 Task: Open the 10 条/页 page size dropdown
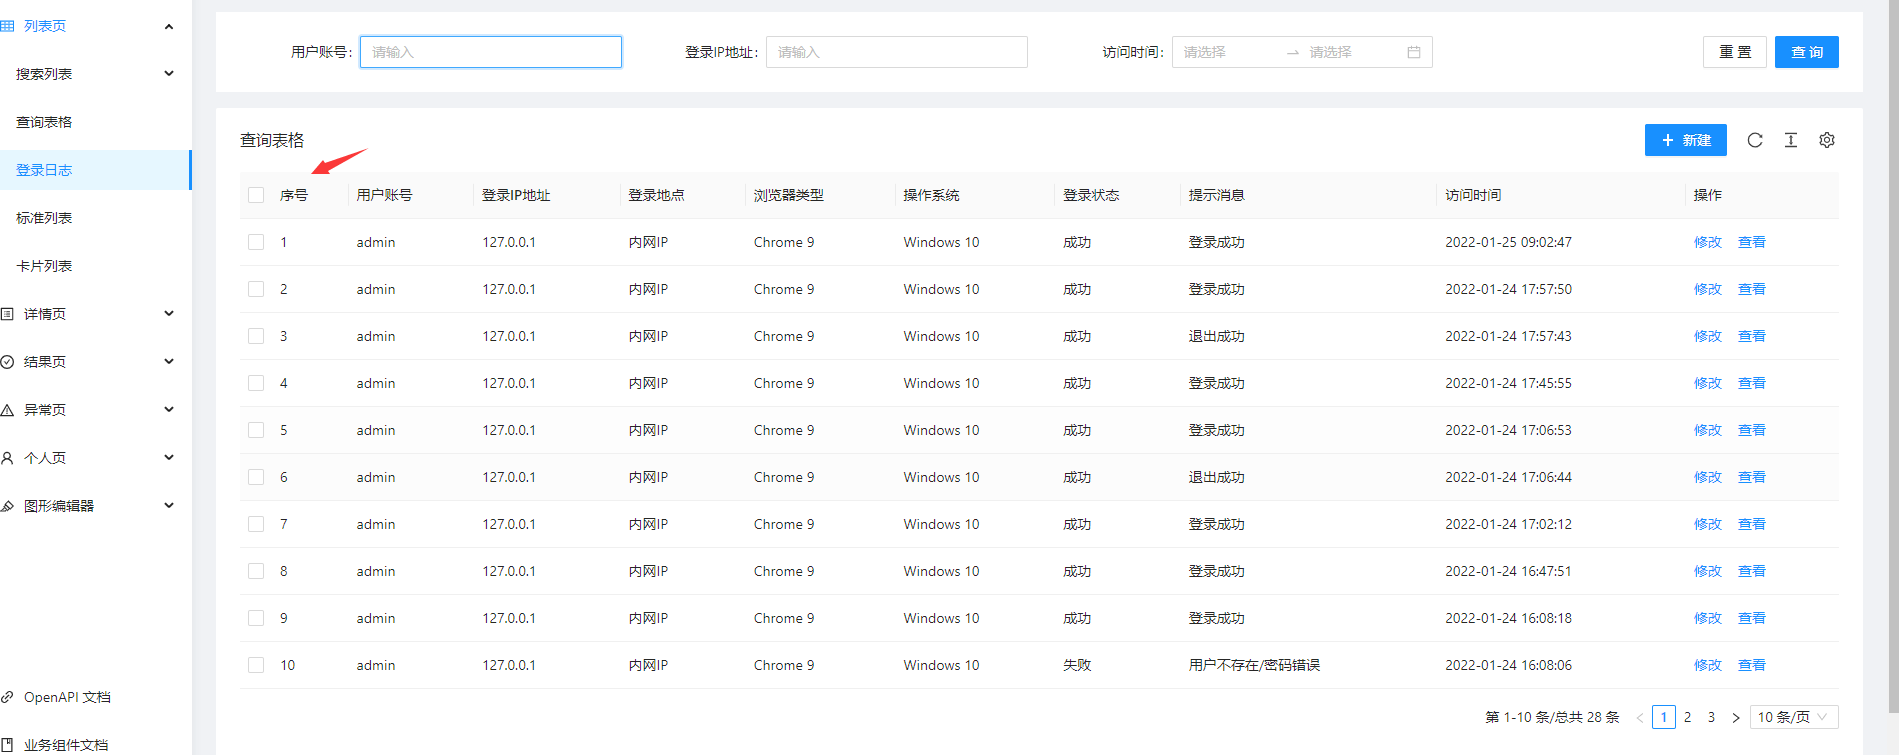(1794, 717)
